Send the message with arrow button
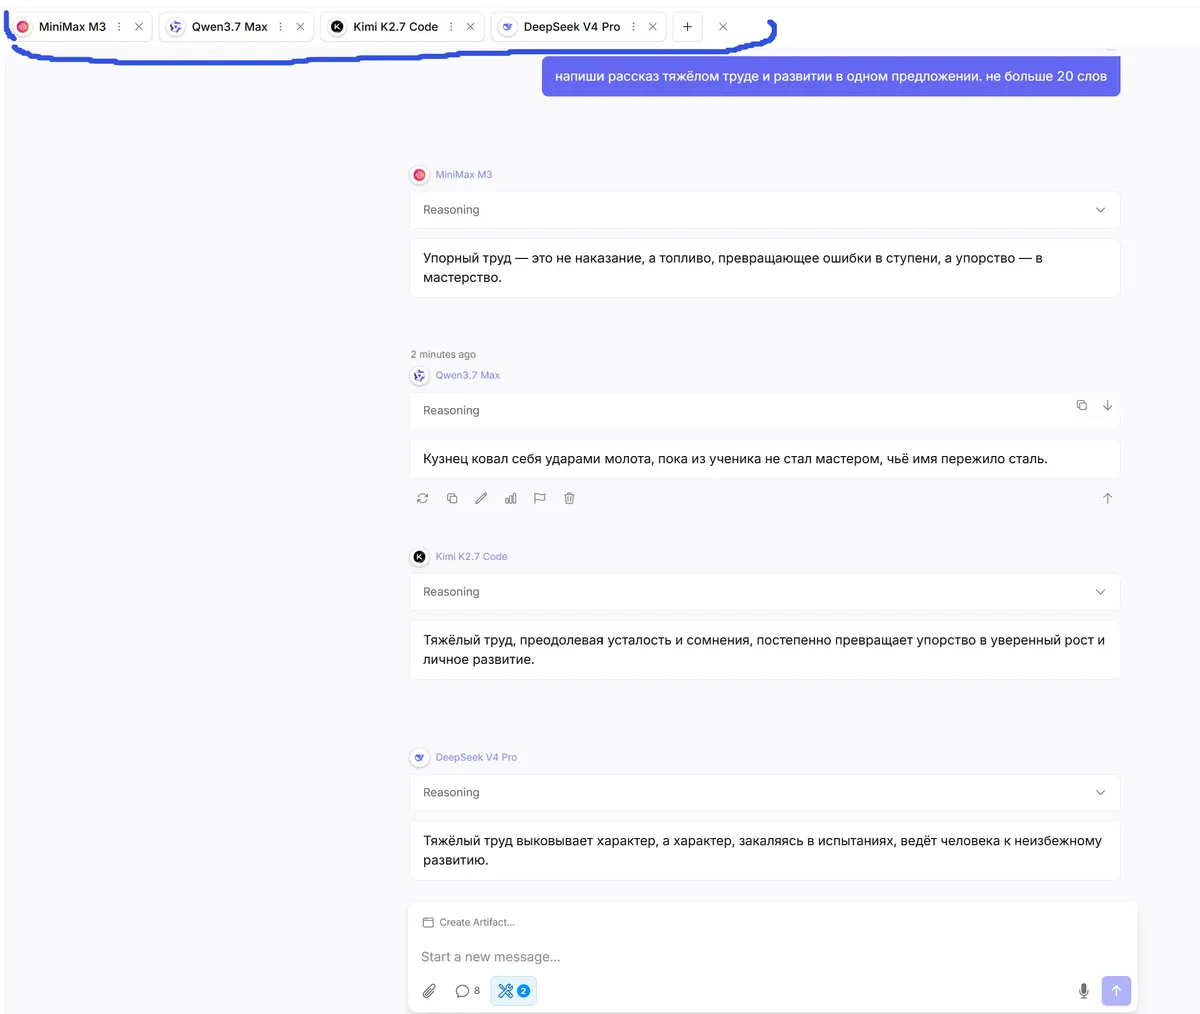Viewport: 1200px width, 1014px height. coord(1116,991)
